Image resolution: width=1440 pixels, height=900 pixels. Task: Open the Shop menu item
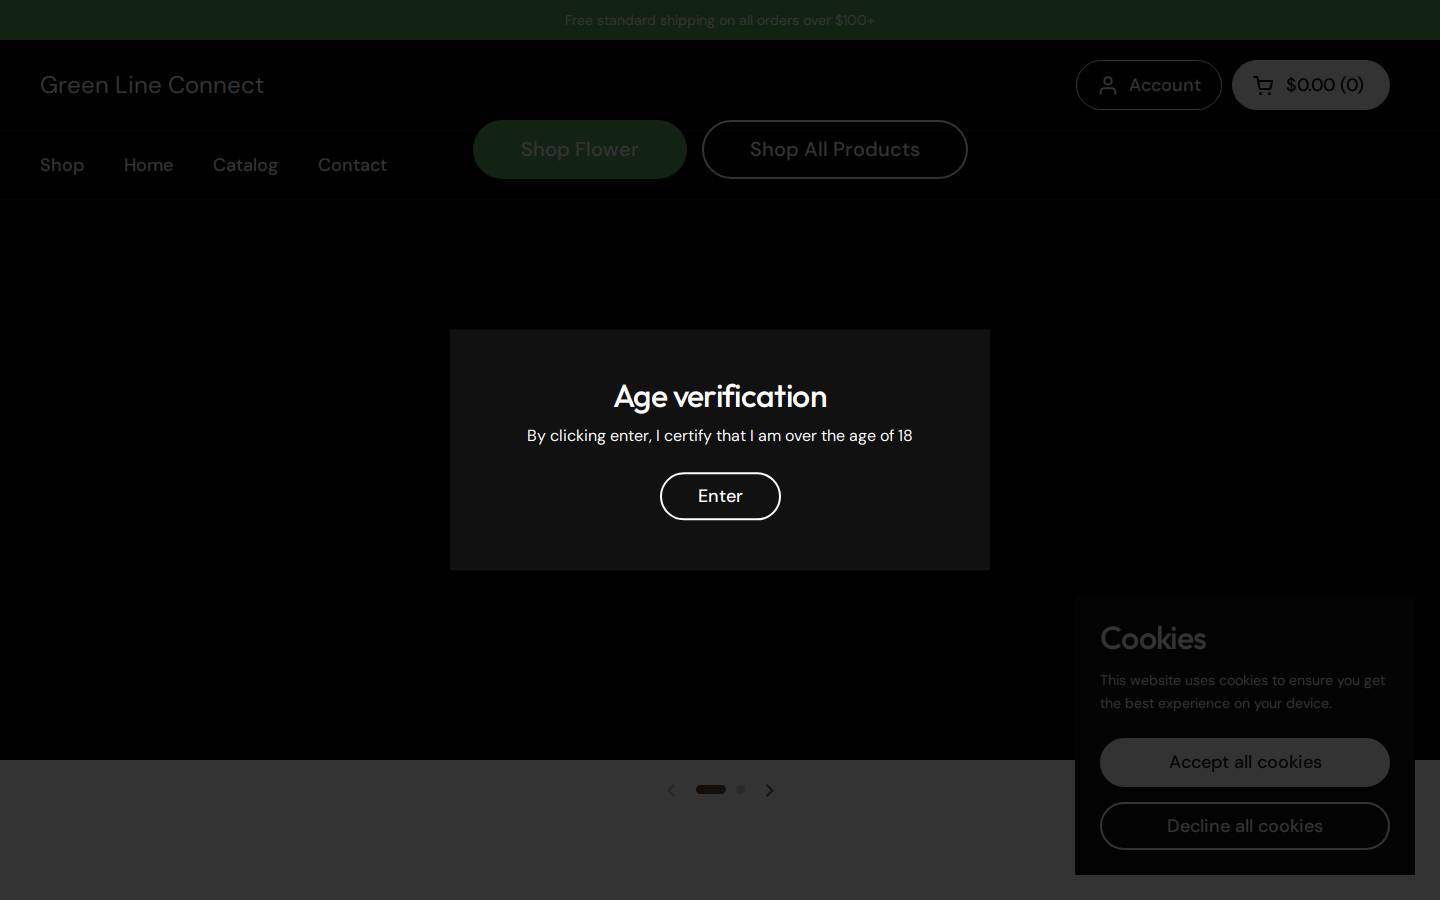pyautogui.click(x=62, y=165)
